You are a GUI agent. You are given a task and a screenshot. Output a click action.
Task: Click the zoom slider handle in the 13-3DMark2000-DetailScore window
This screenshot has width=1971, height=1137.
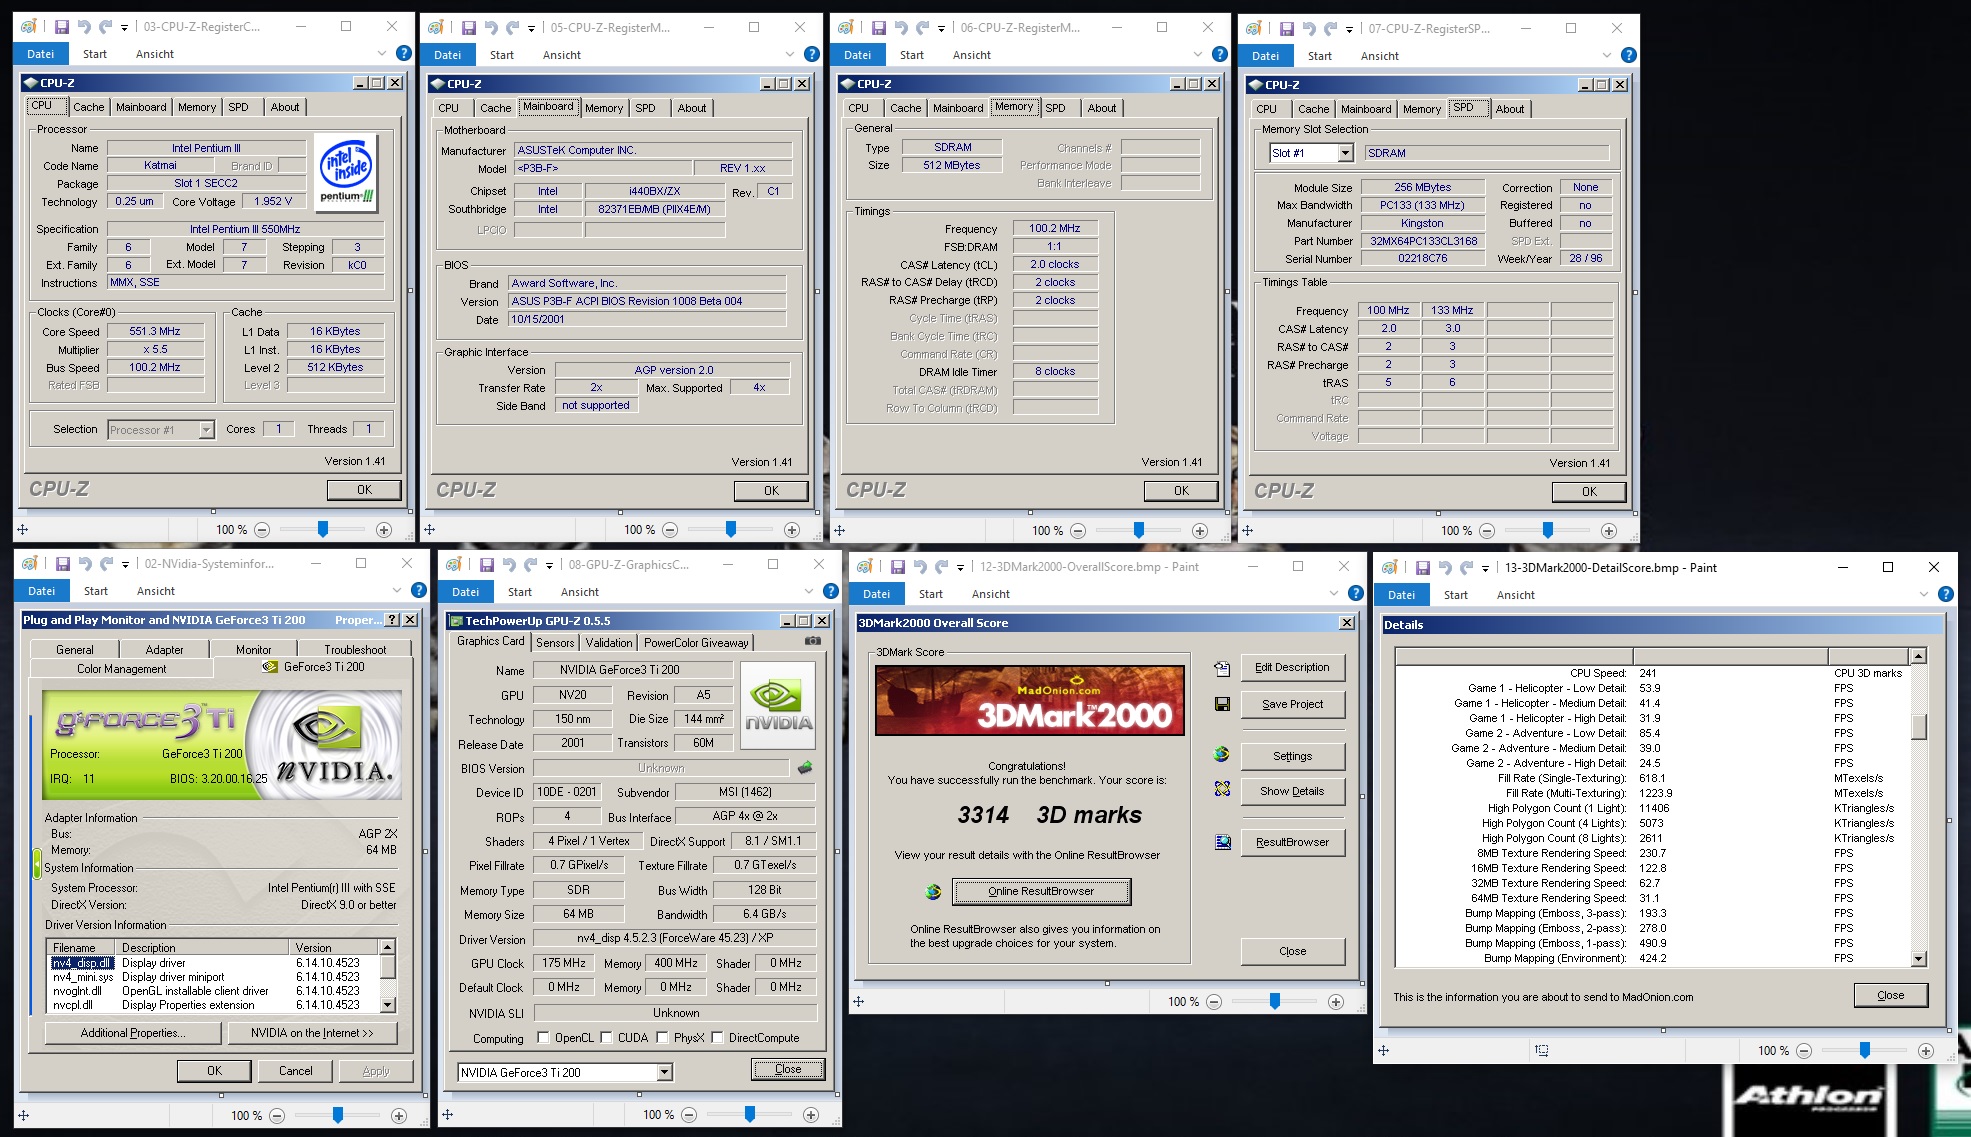point(1865,1050)
